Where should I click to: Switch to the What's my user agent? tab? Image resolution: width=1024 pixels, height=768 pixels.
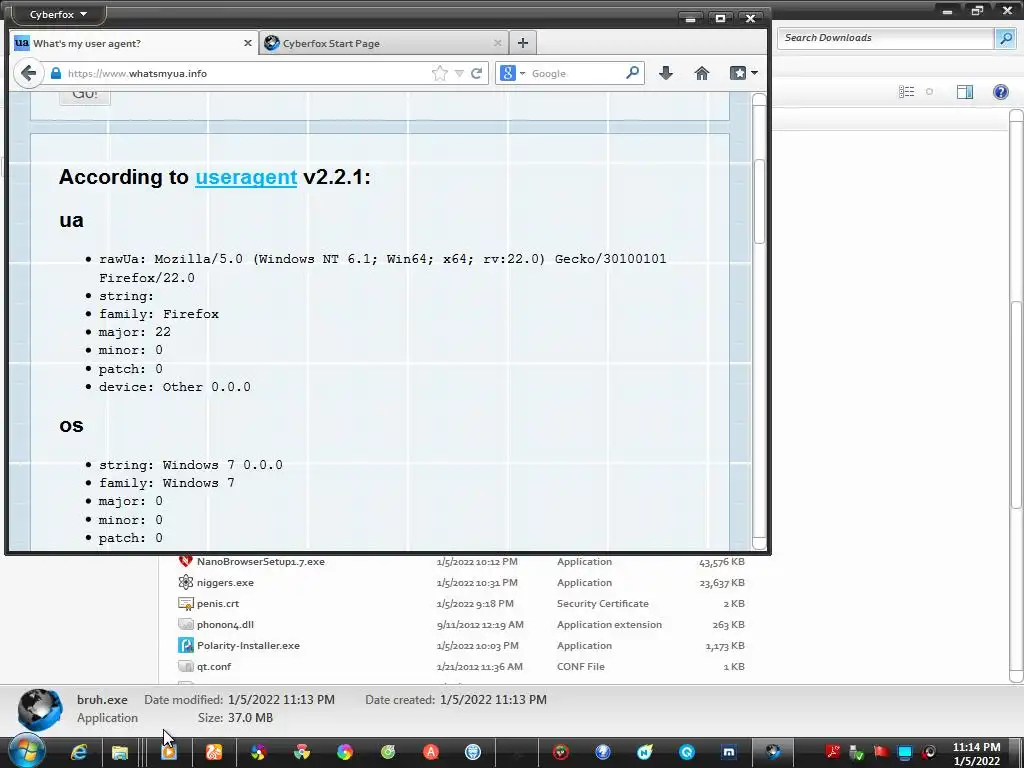tap(134, 43)
